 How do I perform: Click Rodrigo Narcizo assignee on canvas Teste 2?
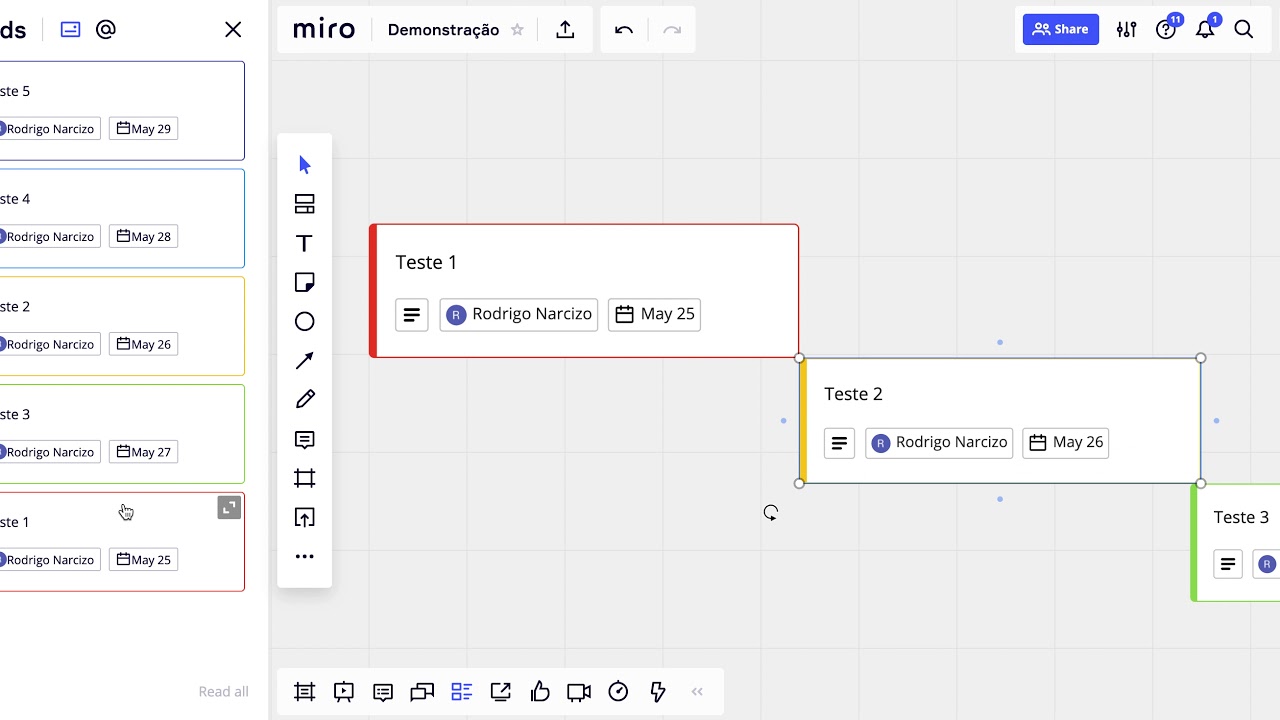[939, 442]
